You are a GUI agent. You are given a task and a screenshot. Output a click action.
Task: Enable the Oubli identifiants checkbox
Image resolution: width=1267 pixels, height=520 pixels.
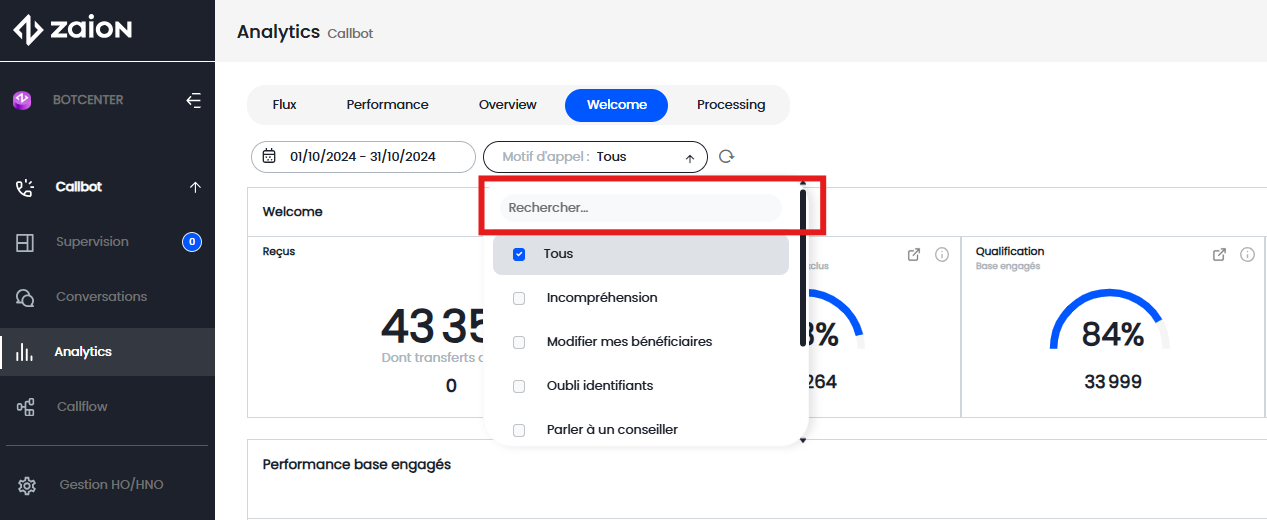519,386
